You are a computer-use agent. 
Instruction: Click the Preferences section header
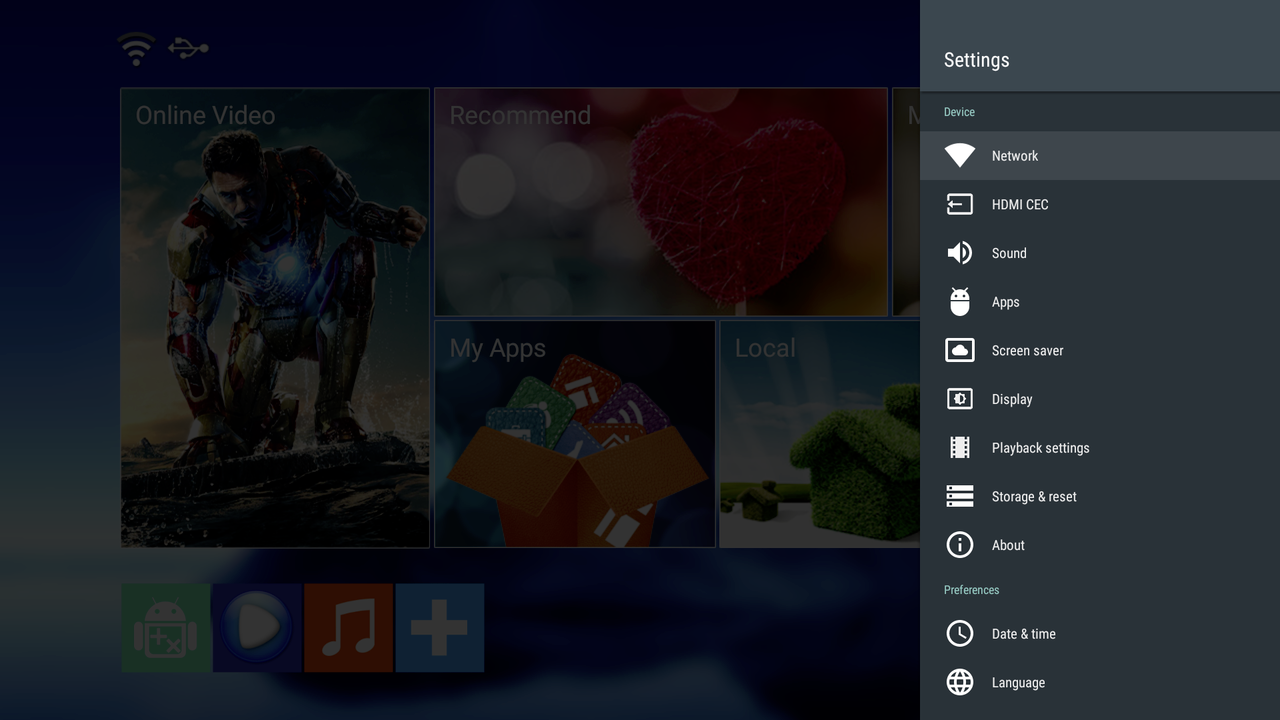click(972, 590)
